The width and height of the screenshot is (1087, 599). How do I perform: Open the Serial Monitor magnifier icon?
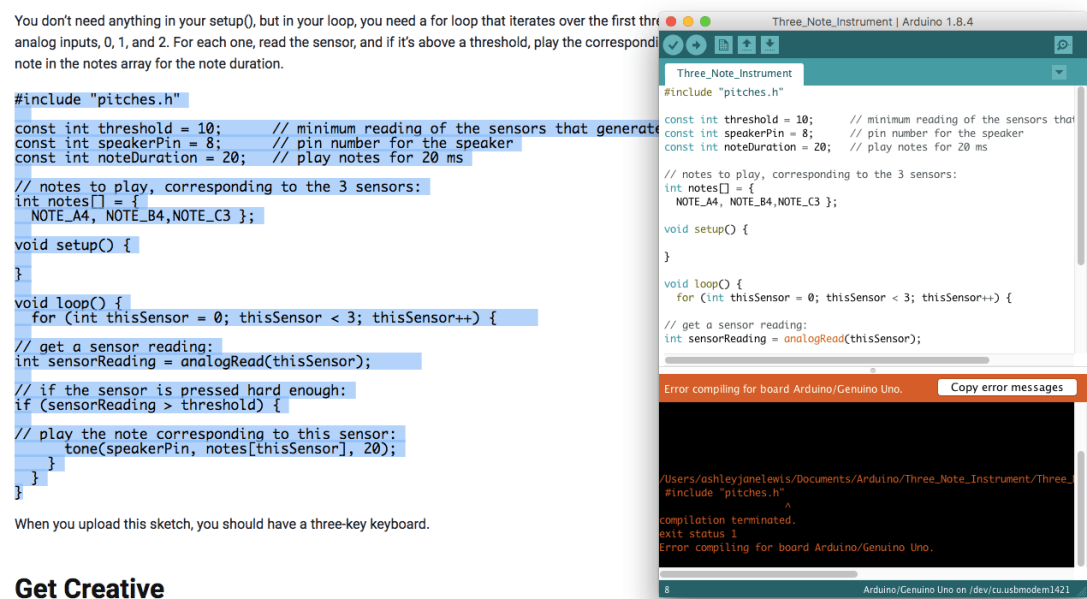[x=1062, y=45]
